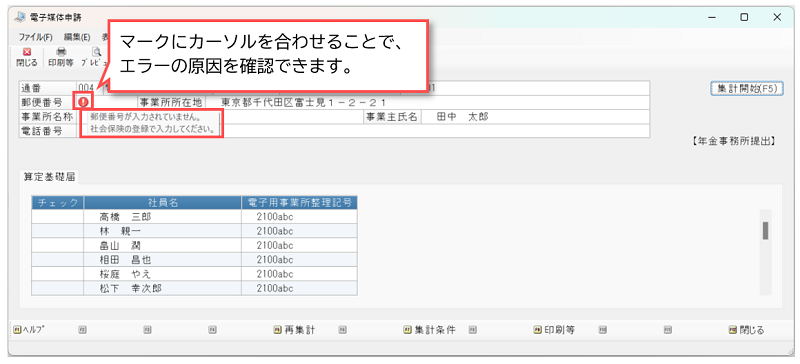This screenshot has height=364, width=800.
Task: Tick the チェック cell for 桜庭 やえ
Action: click(58, 274)
